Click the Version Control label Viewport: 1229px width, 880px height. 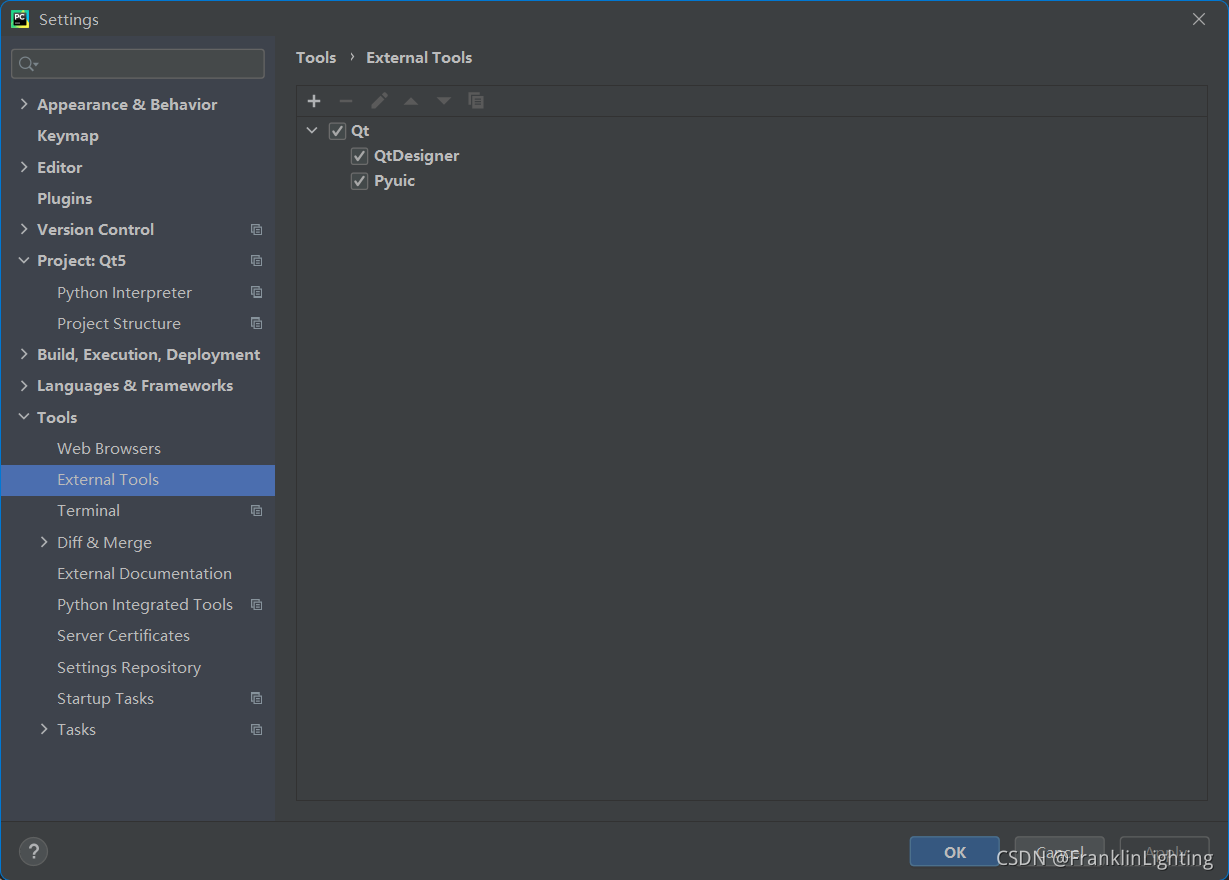[95, 230]
